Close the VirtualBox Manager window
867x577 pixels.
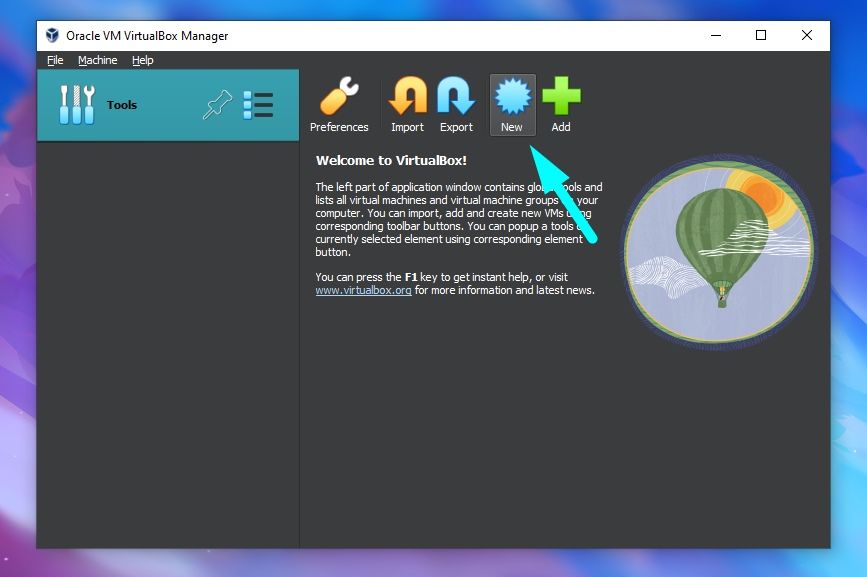tap(807, 35)
